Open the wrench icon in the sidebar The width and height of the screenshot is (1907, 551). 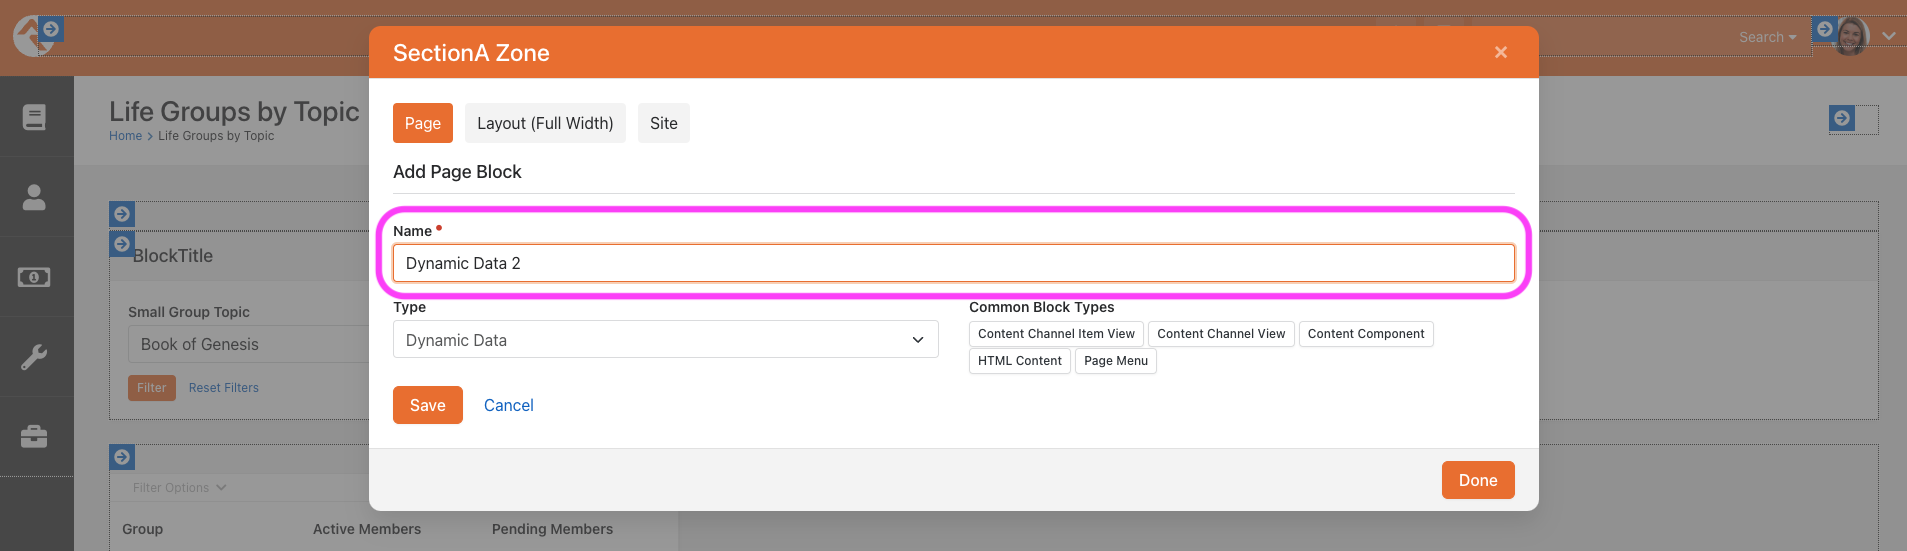coord(34,357)
